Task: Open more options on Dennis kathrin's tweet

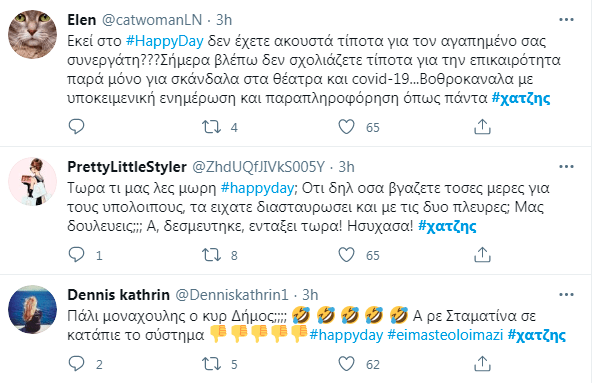Action: pyautogui.click(x=566, y=295)
